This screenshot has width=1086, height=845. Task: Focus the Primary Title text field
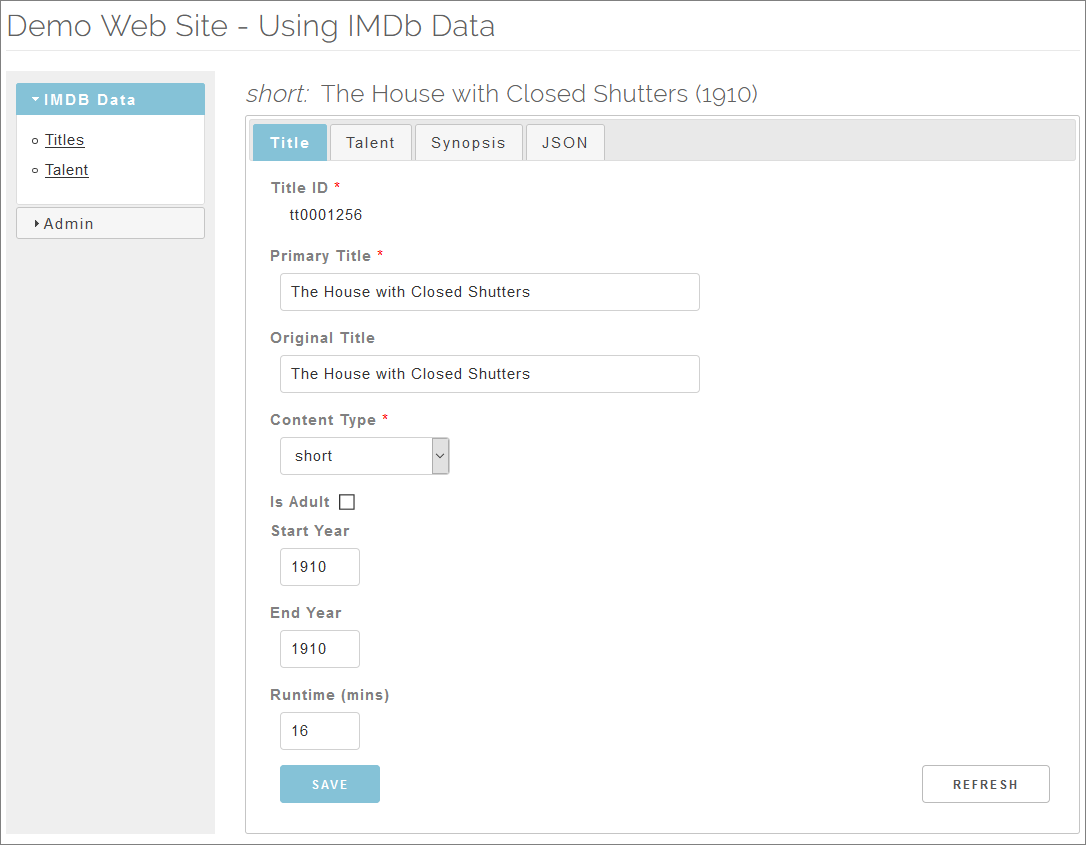click(489, 292)
